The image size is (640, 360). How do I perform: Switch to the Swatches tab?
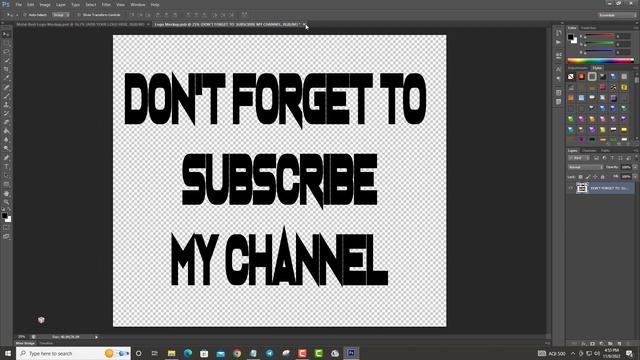(x=589, y=28)
